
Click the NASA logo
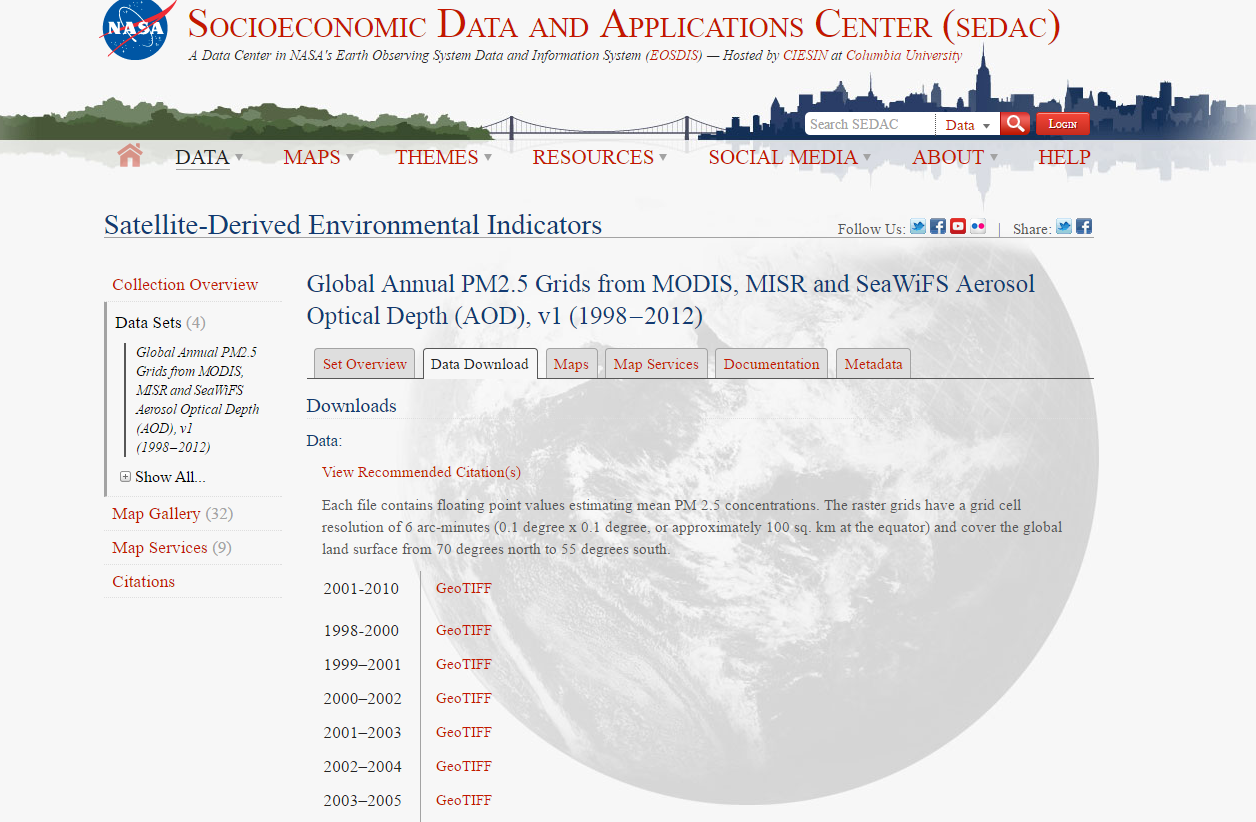(x=137, y=29)
